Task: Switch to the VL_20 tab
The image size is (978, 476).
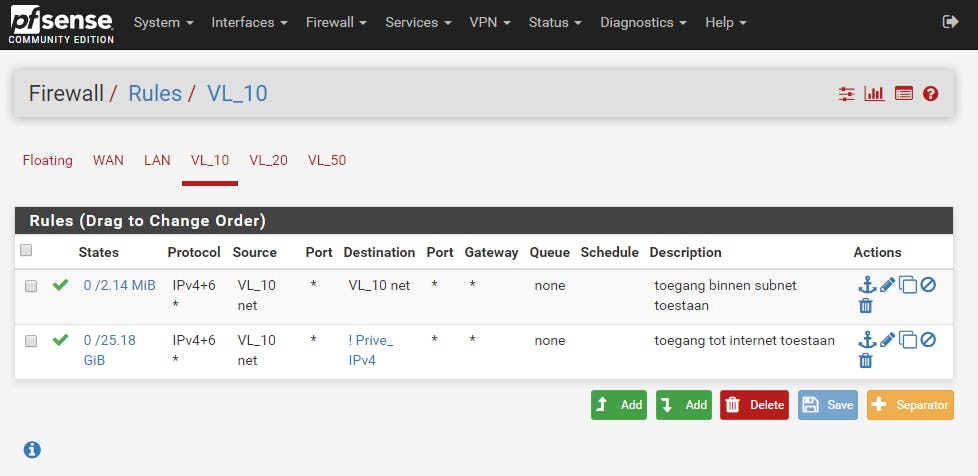Action: coord(269,160)
